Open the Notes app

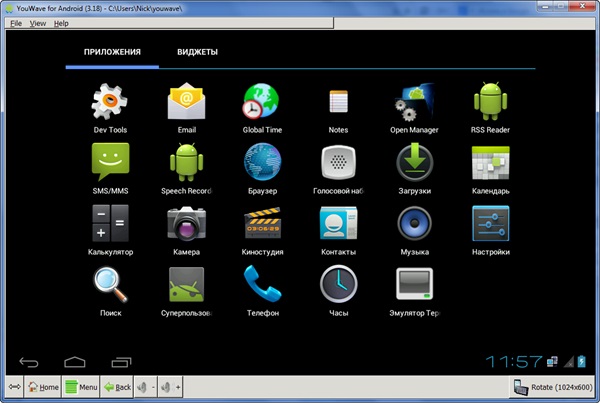click(338, 102)
